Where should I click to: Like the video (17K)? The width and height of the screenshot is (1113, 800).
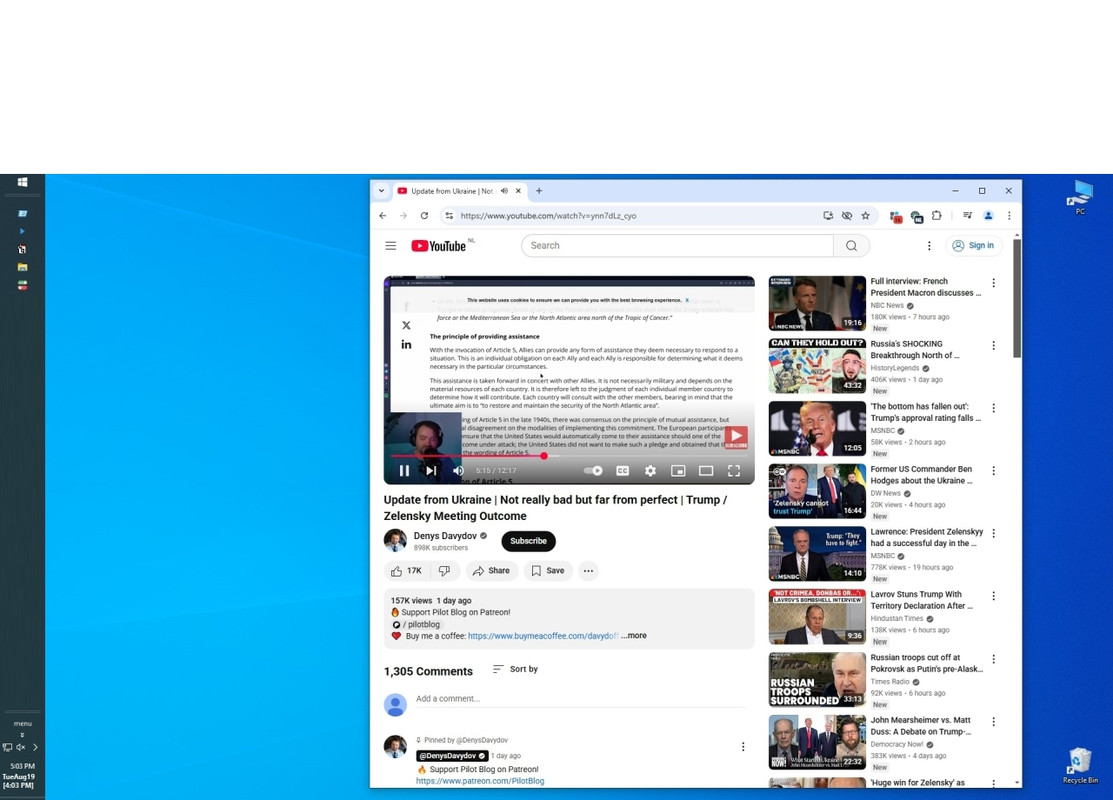pos(407,571)
